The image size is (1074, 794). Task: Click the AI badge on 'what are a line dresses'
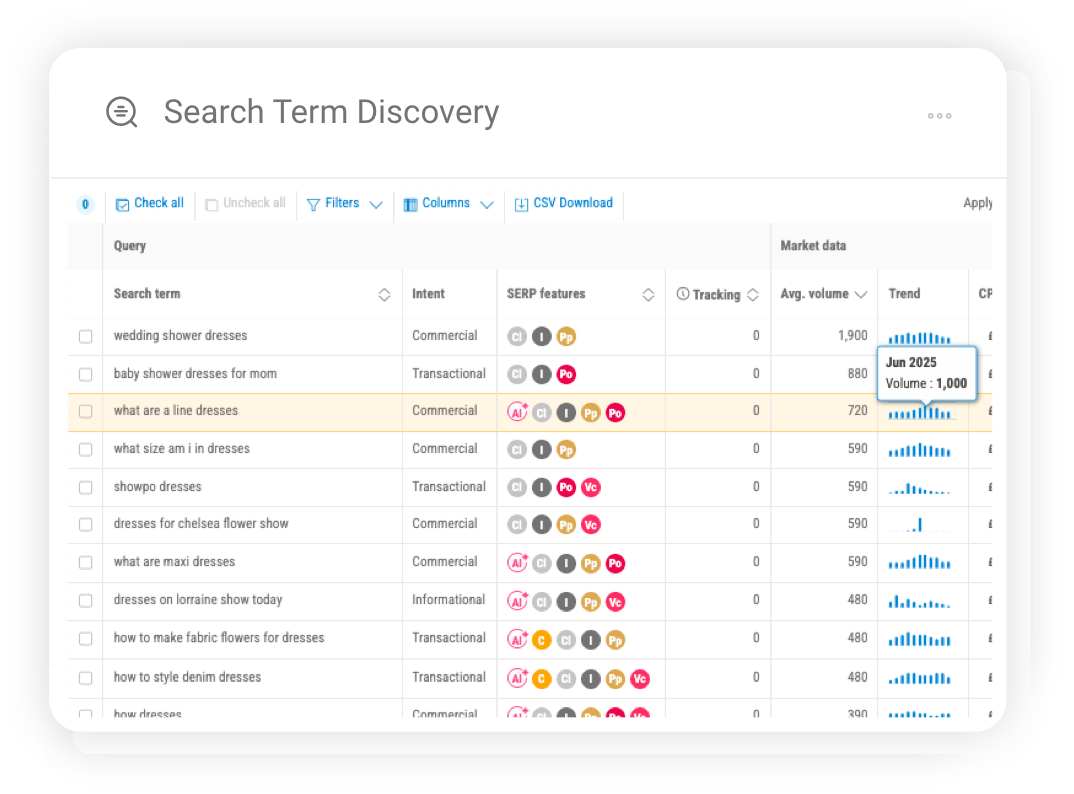(x=516, y=411)
